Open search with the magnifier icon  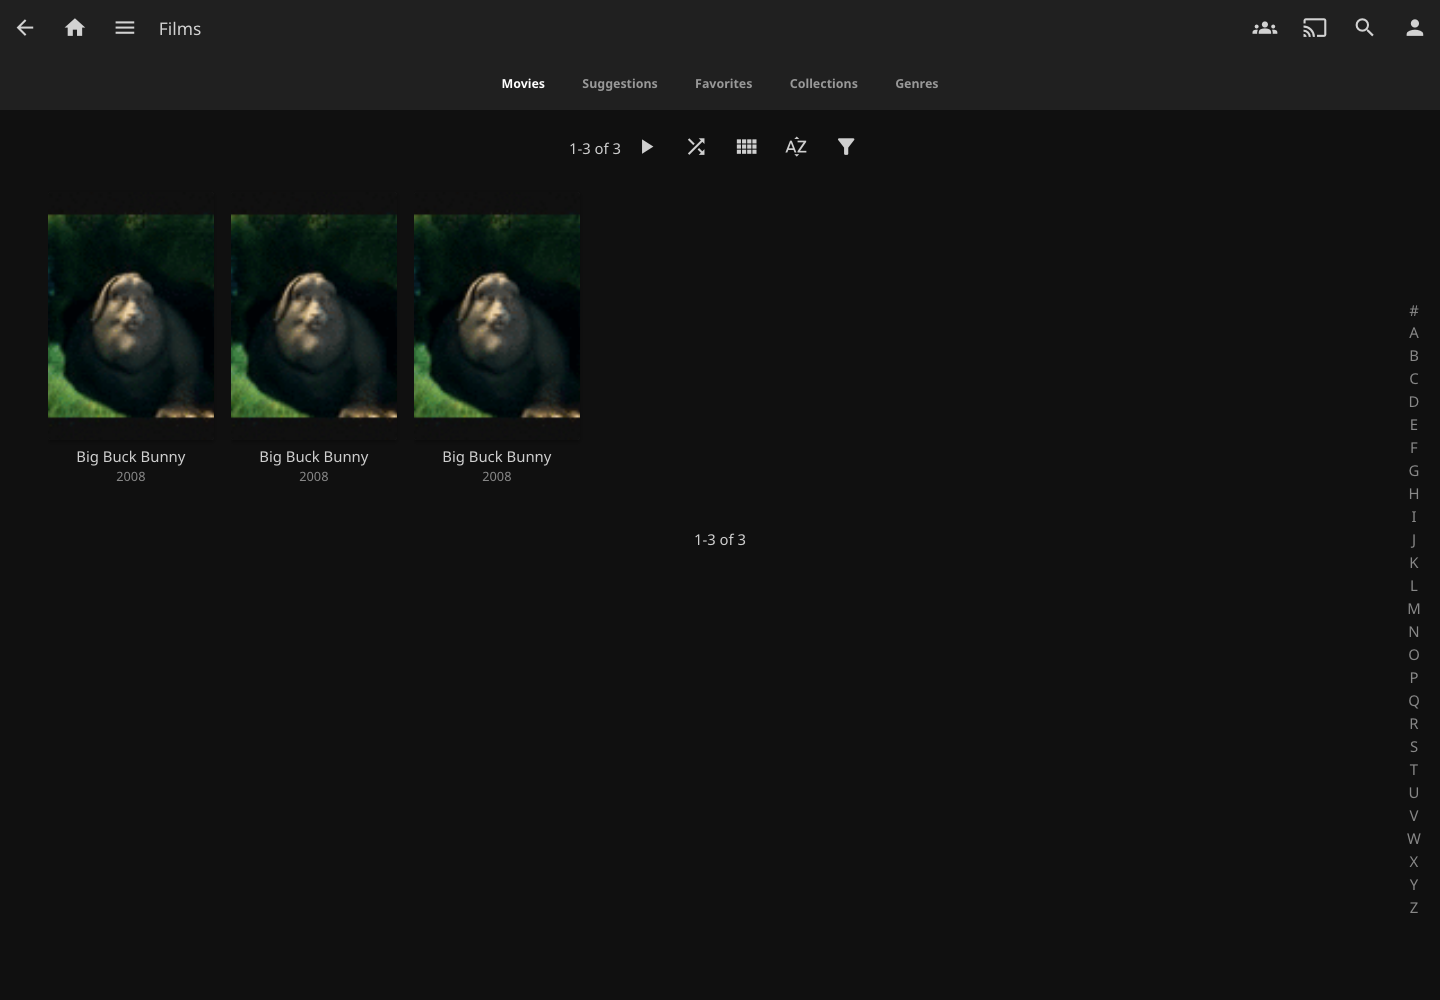tap(1365, 28)
